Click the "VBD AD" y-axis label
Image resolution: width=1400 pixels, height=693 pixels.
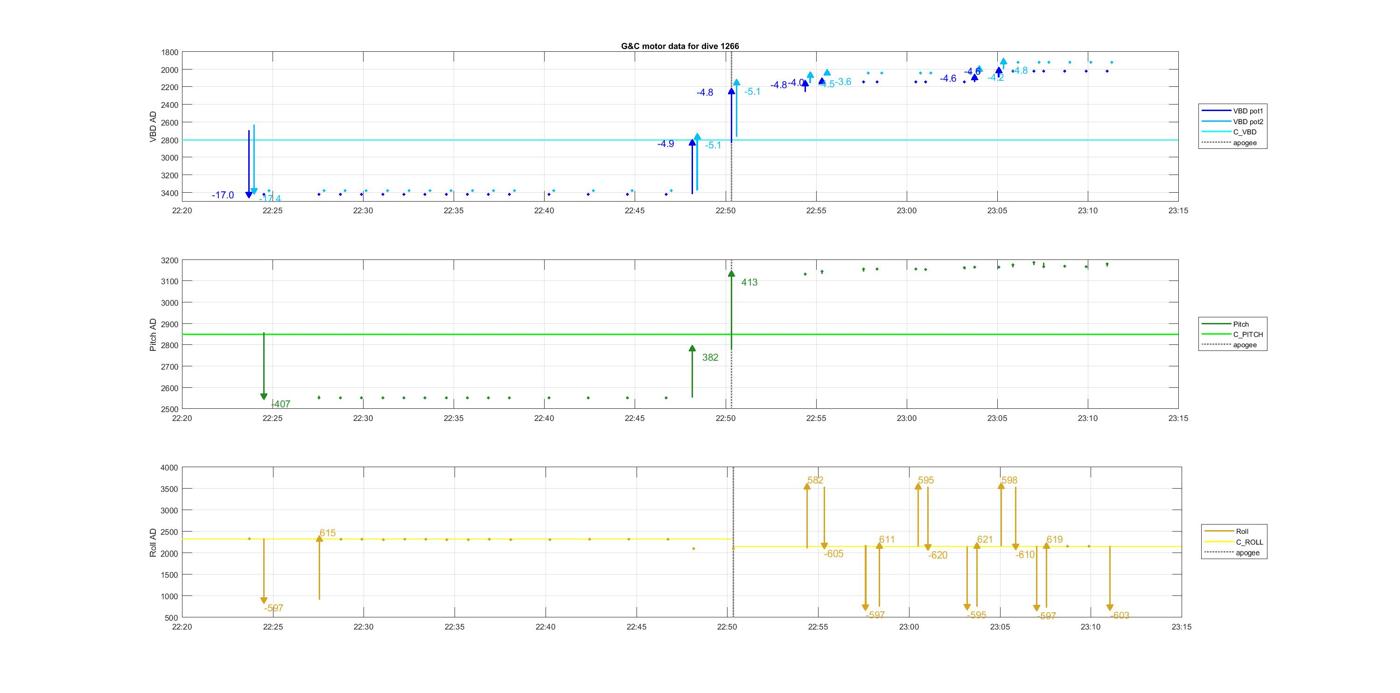153,125
